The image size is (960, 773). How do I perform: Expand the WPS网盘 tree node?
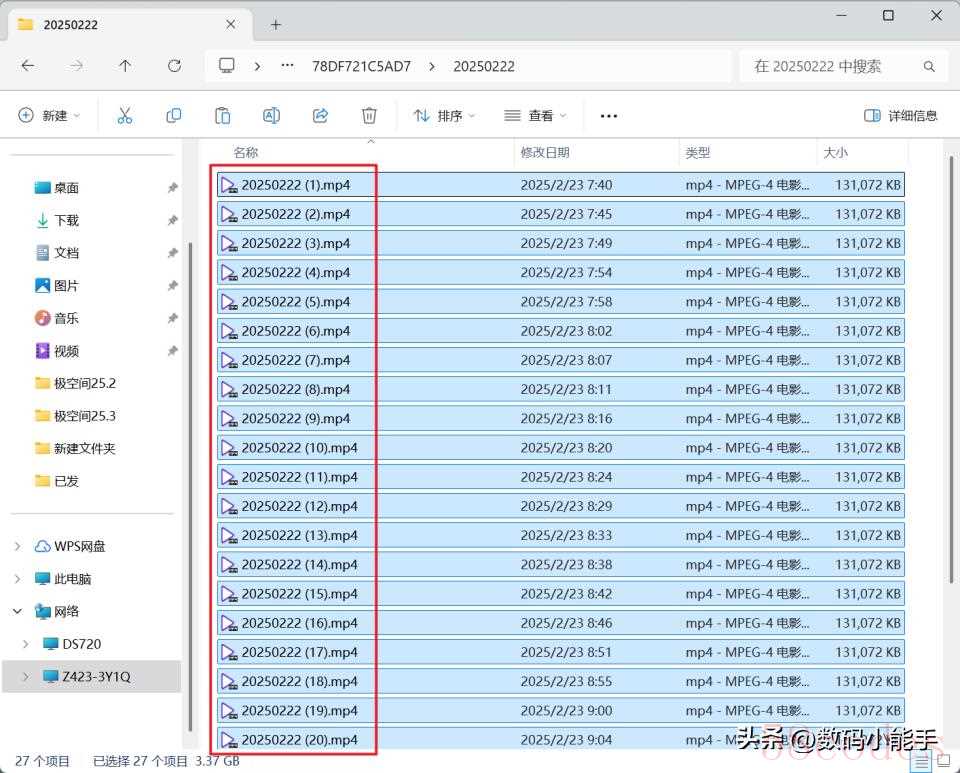click(x=17, y=546)
